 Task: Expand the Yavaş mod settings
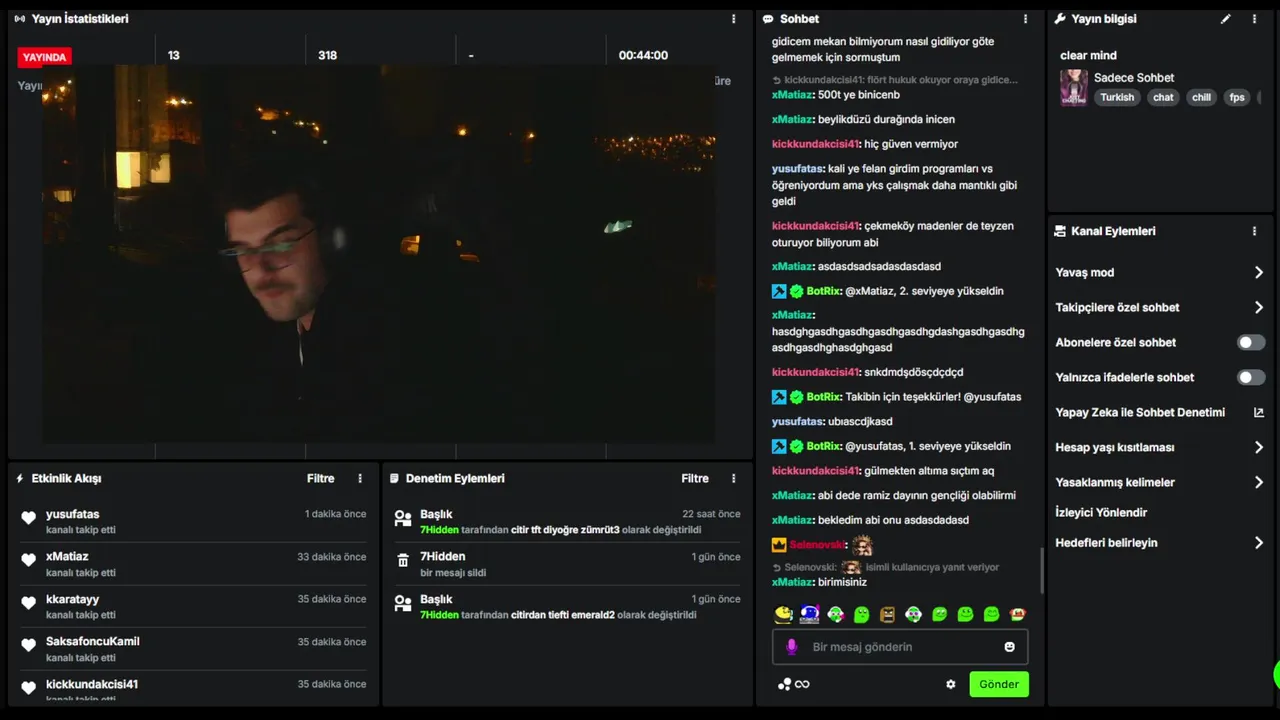[1160, 272]
